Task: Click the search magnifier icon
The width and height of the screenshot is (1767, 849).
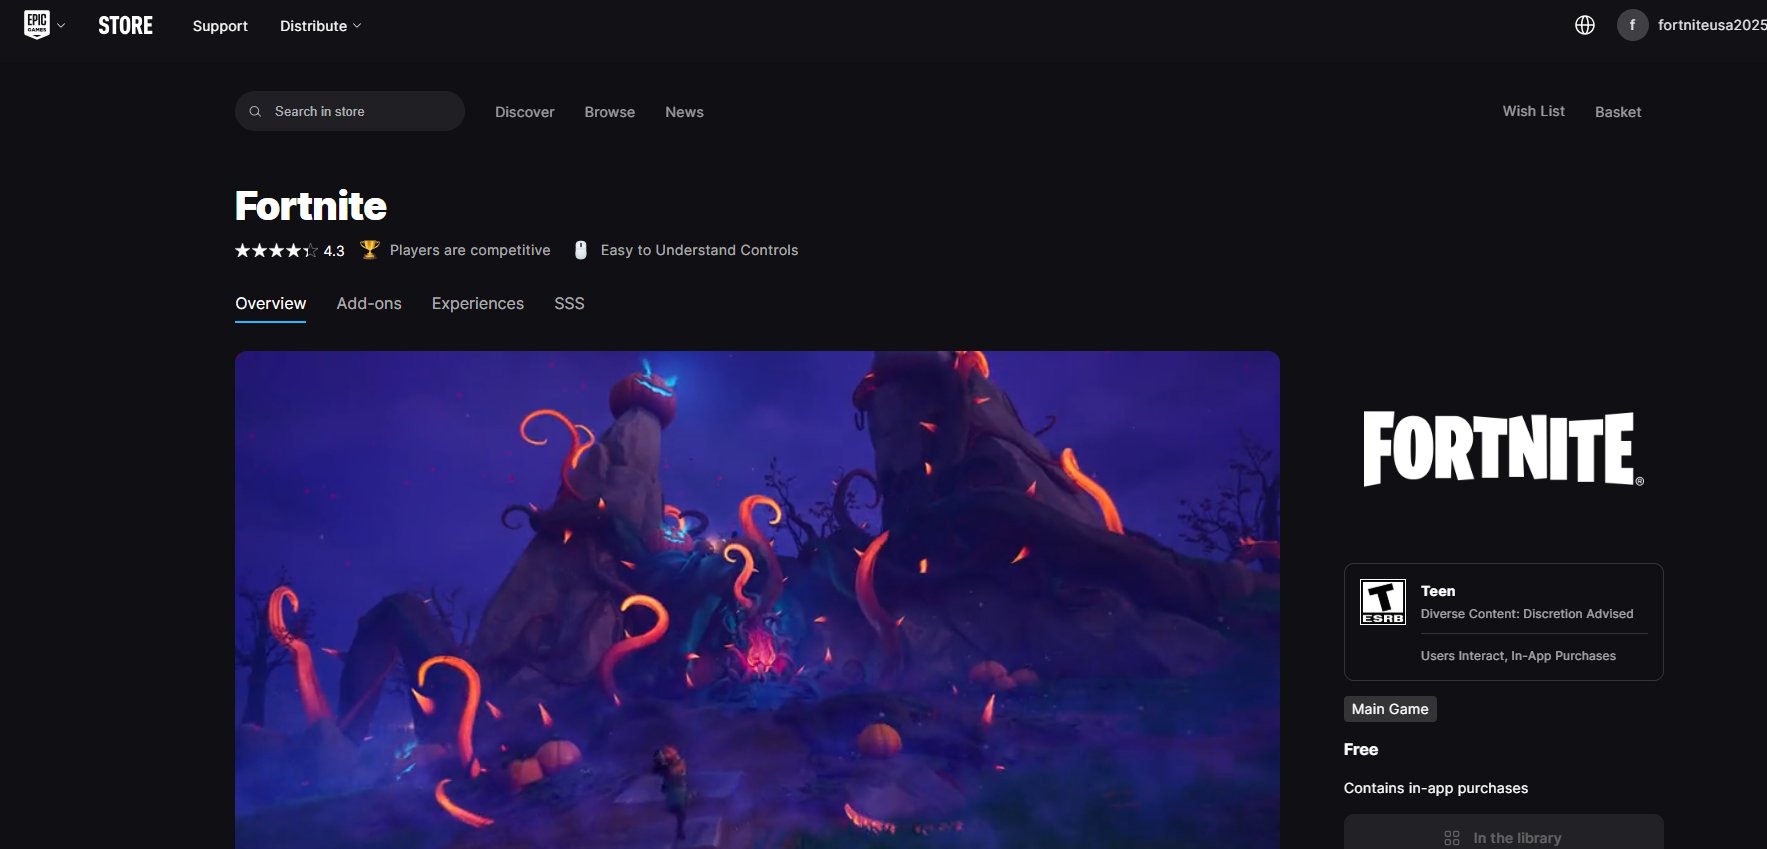Action: click(x=255, y=112)
